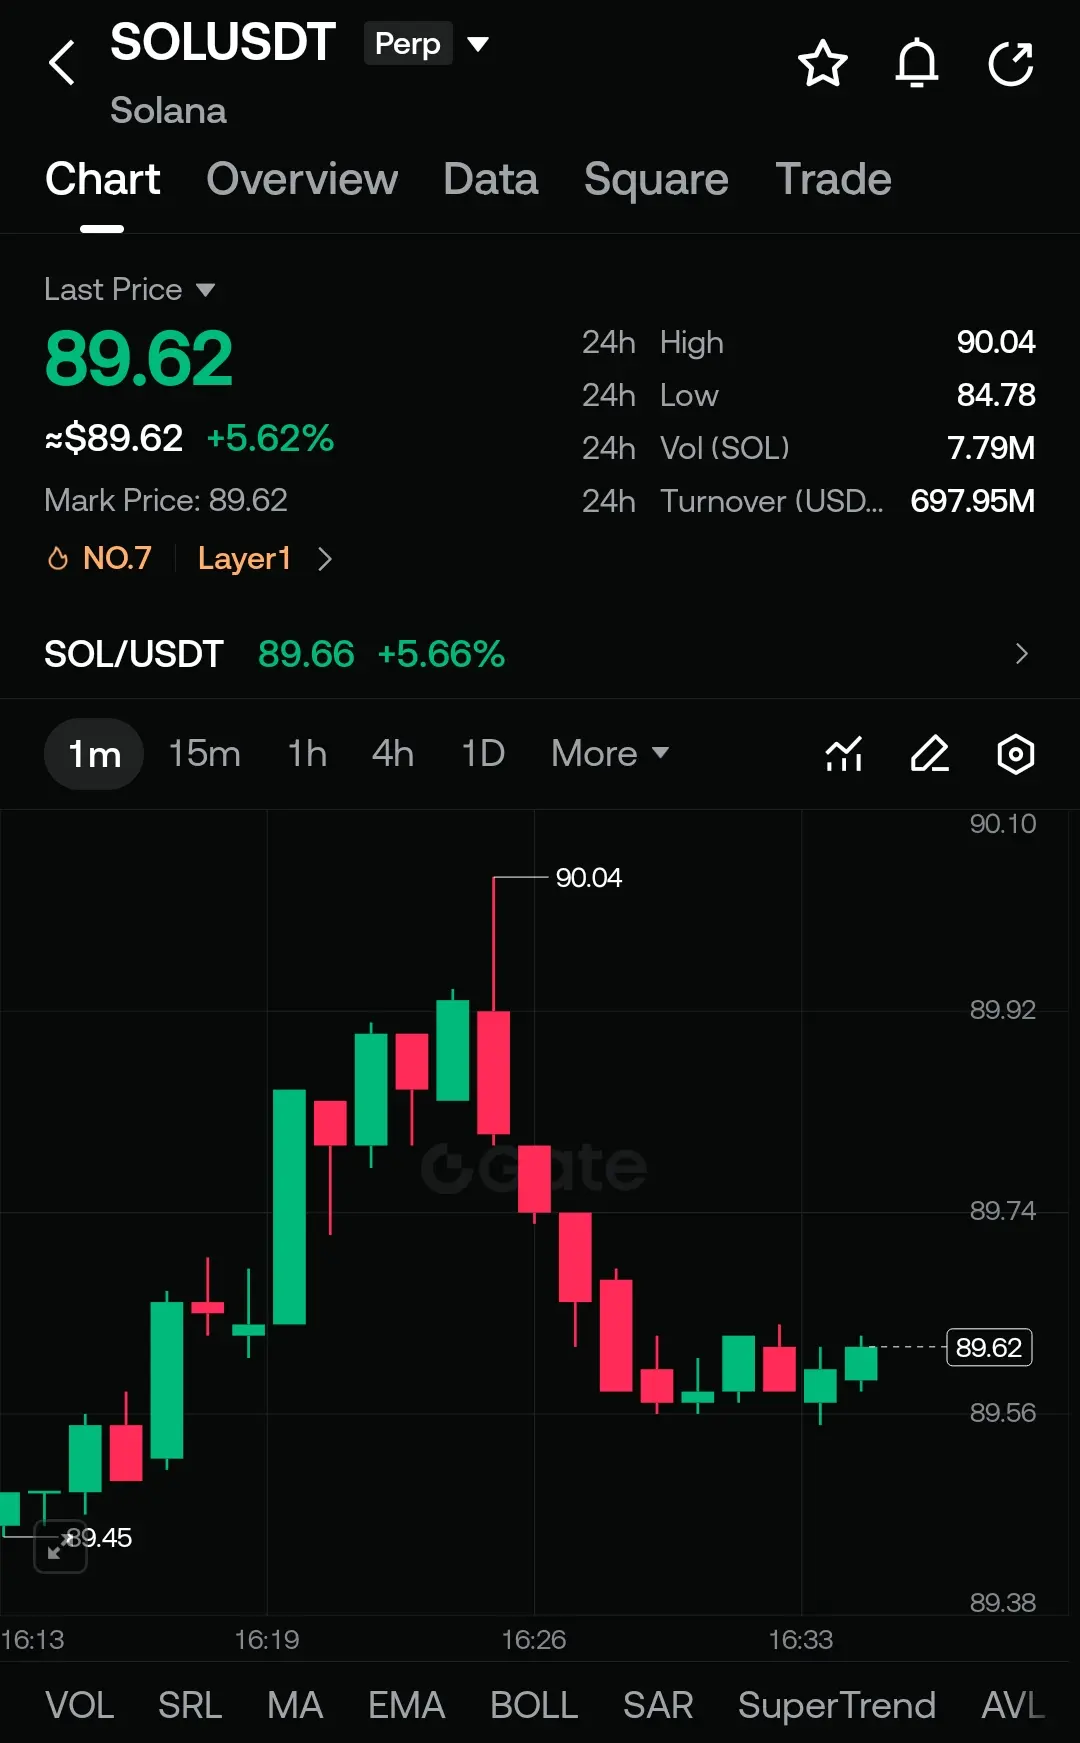Enable the SuperTrend indicator
This screenshot has width=1080, height=1743.
[x=837, y=1705]
